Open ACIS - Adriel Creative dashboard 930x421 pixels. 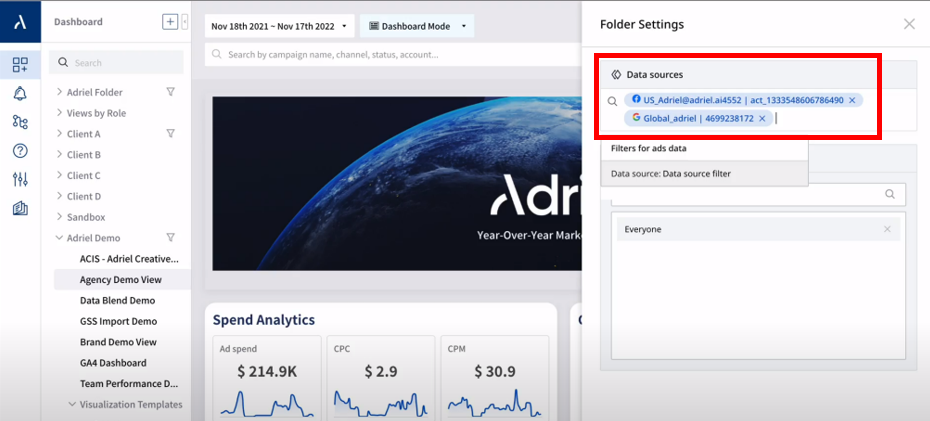129,259
